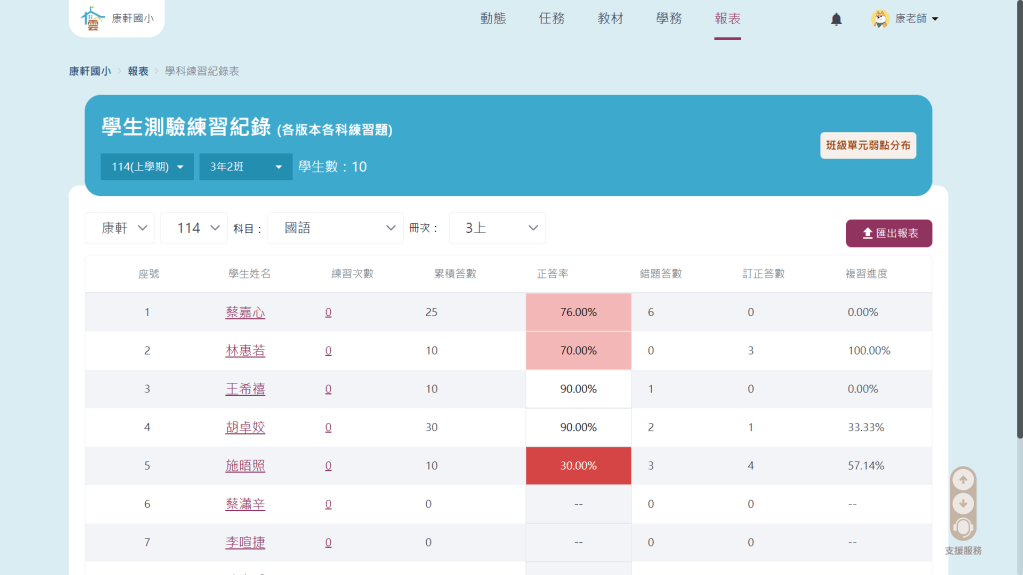Click the 錯題答數 column header
This screenshot has height=575, width=1023.
tap(661, 274)
